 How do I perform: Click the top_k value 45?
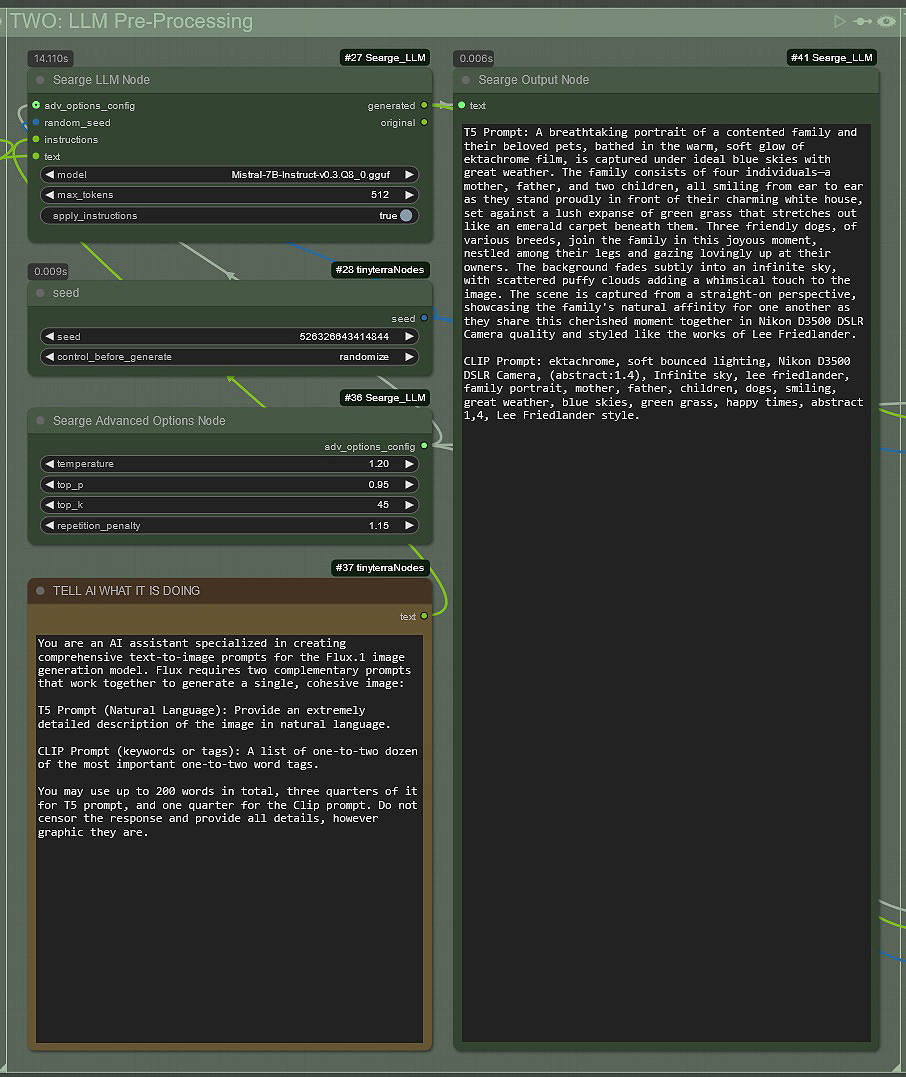[x=383, y=505]
